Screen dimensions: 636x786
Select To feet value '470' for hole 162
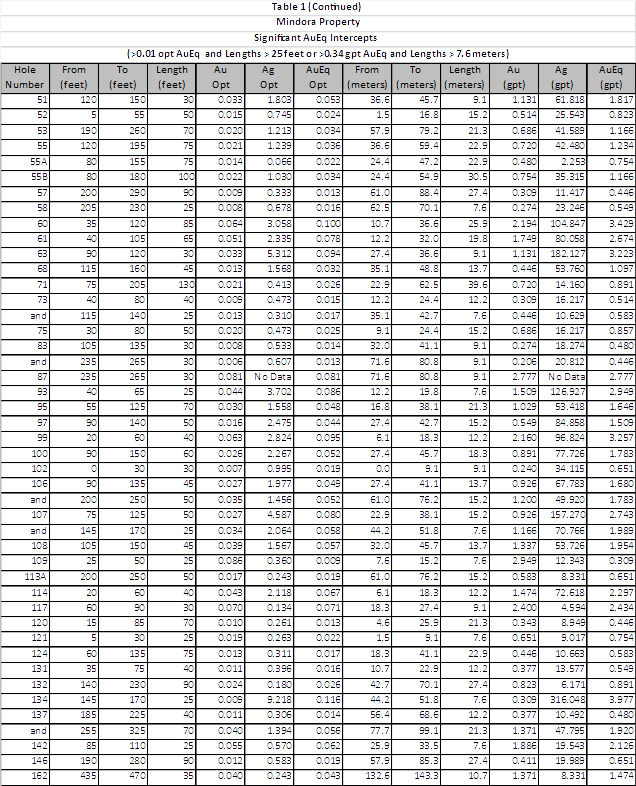click(137, 776)
